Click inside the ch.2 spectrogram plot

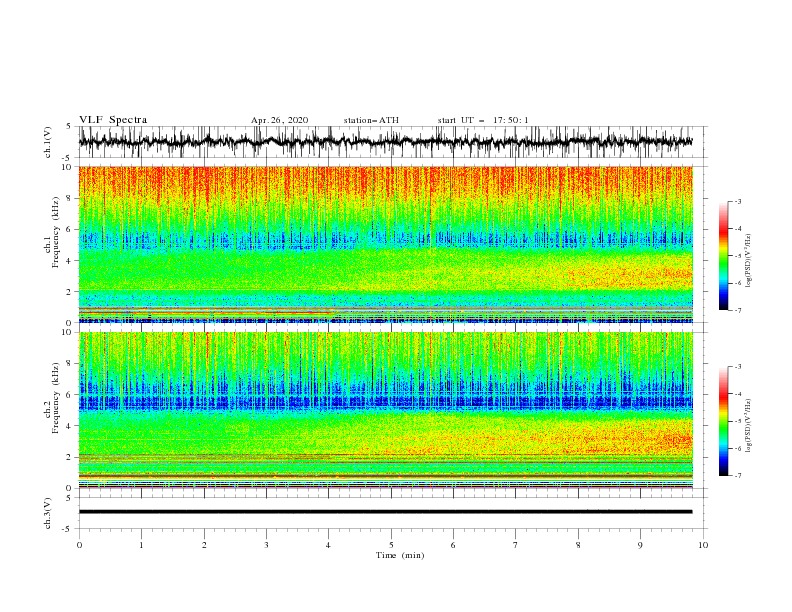coord(385,410)
